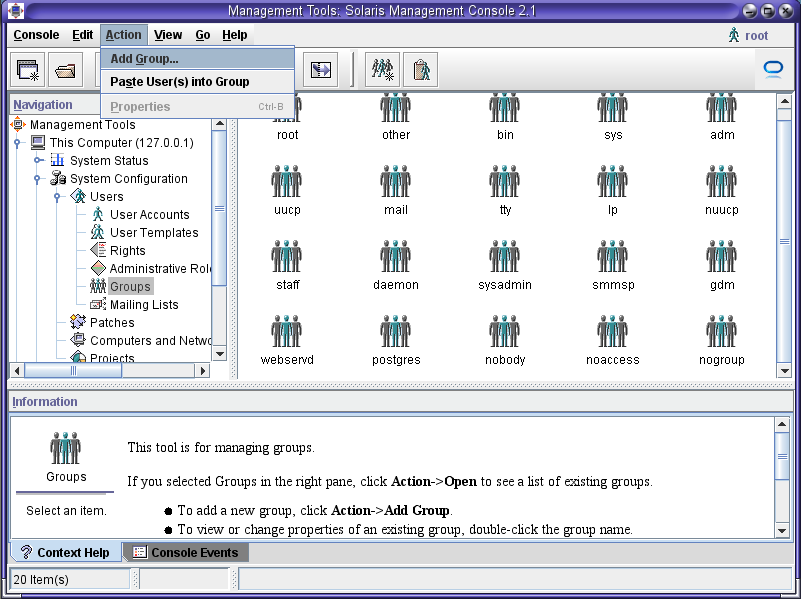Click the new console toolbar icon
Viewport: 801px width, 599px height.
(x=28, y=70)
